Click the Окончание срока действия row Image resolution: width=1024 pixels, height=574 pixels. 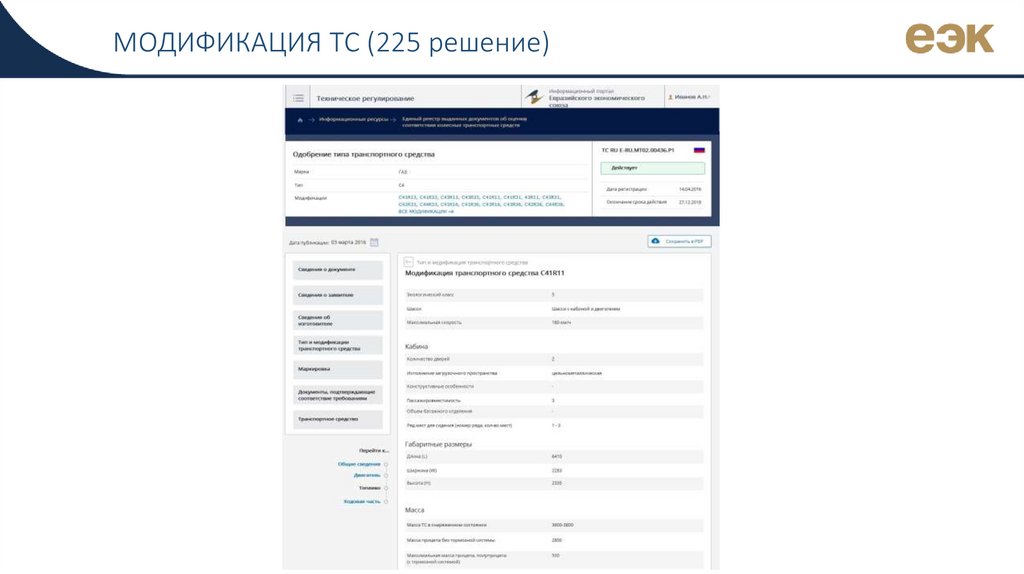point(652,202)
